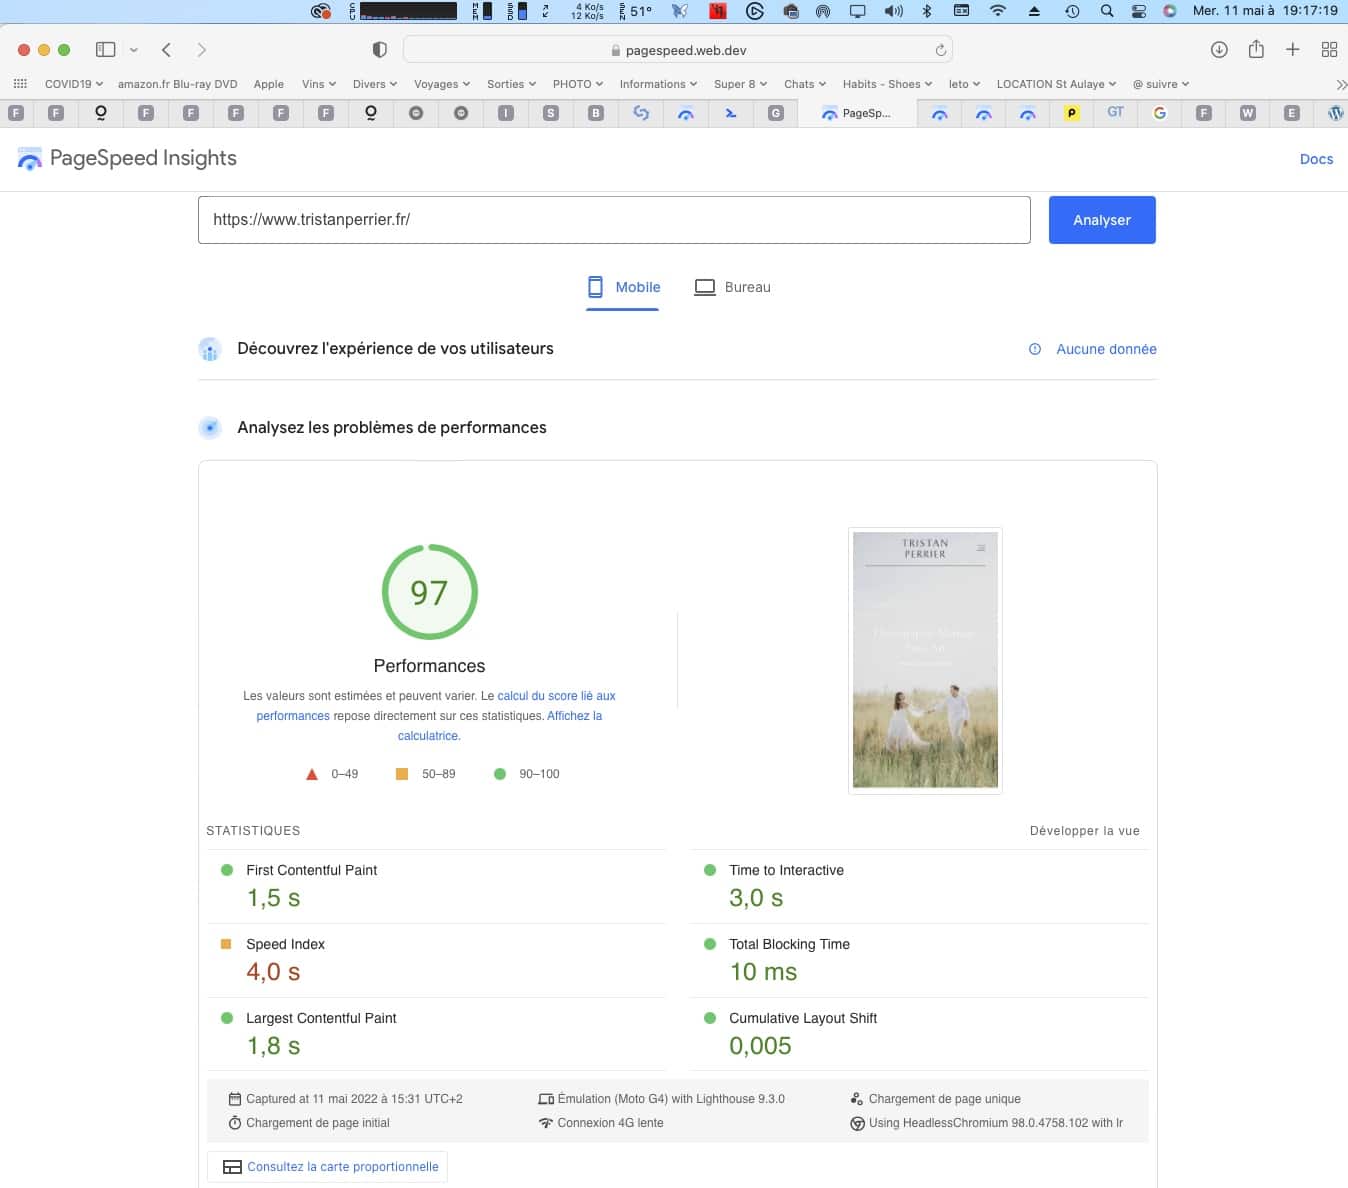The image size is (1348, 1188).
Task: Go back with the Safari back arrow
Action: coord(167,49)
